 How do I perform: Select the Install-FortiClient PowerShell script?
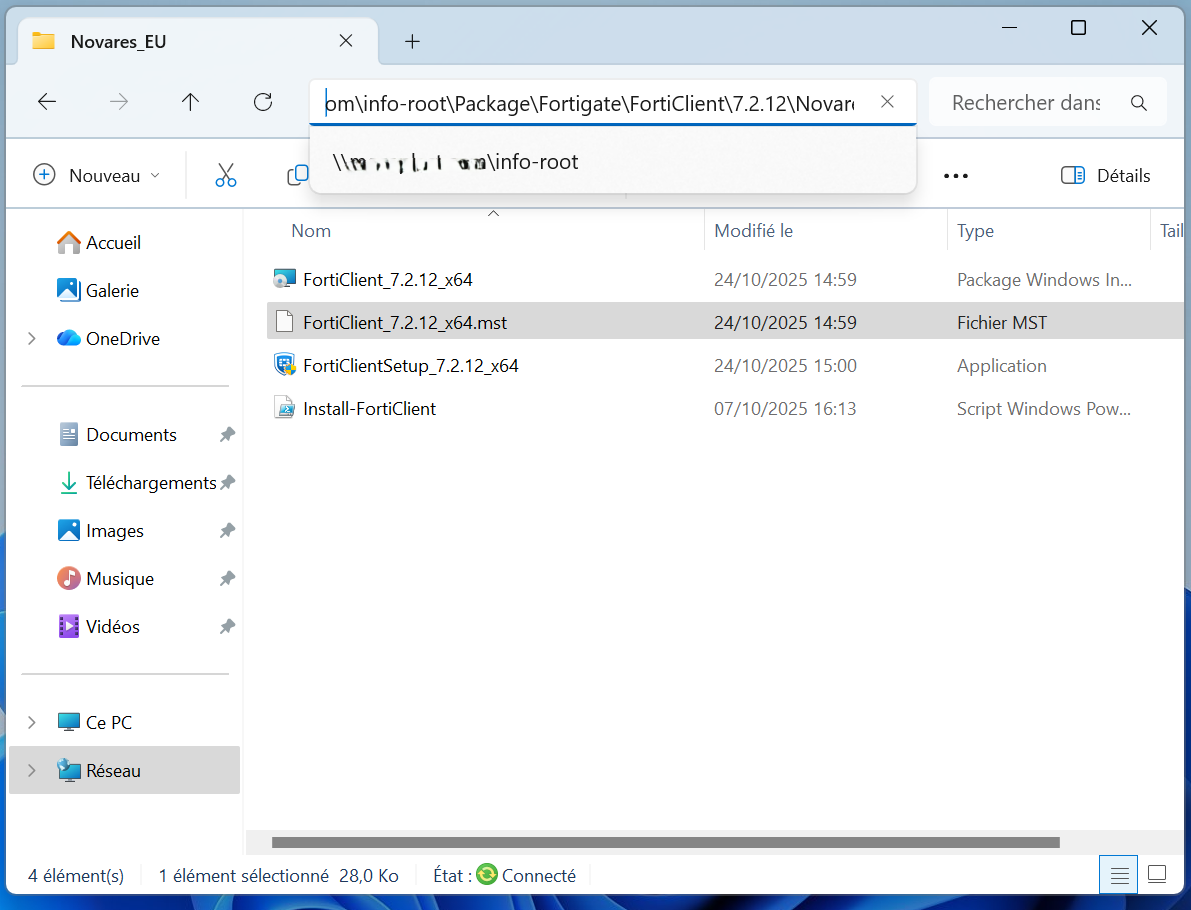(369, 409)
